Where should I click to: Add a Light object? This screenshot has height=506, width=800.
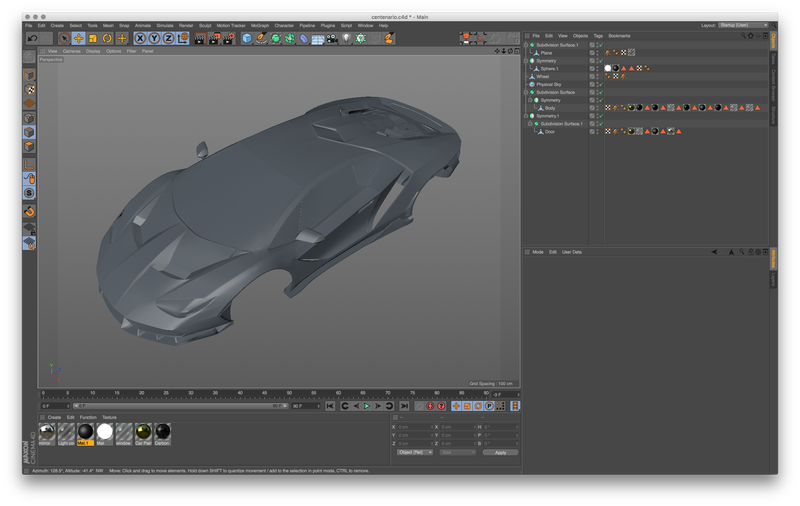coord(346,38)
